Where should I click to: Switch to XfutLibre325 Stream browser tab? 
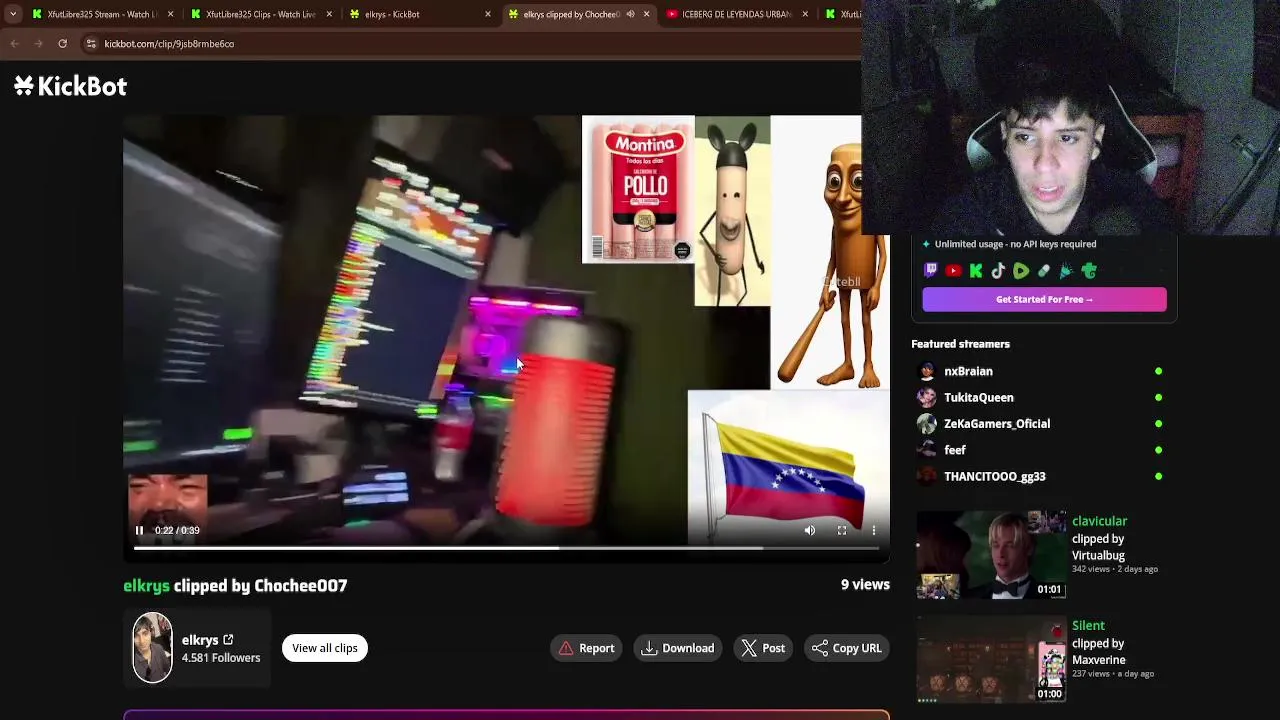tap(103, 14)
